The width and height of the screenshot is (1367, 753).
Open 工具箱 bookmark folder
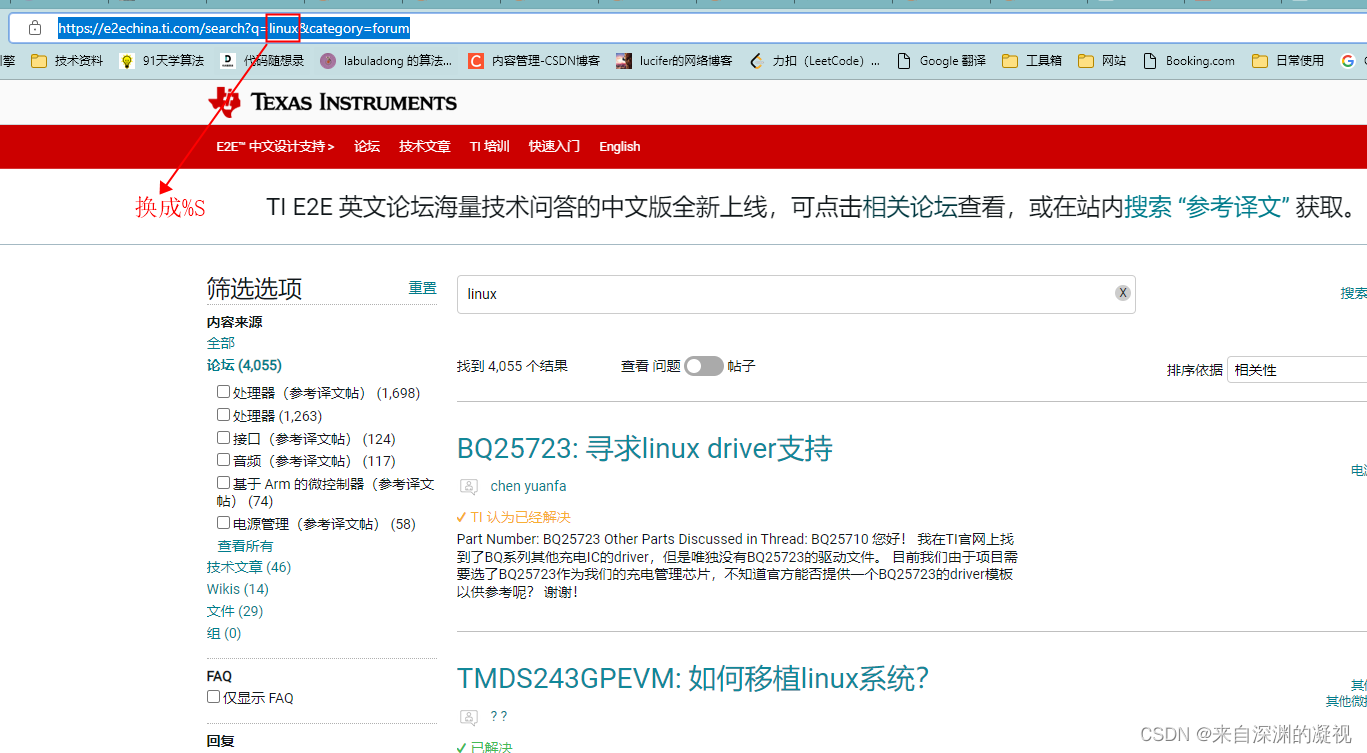[1032, 61]
